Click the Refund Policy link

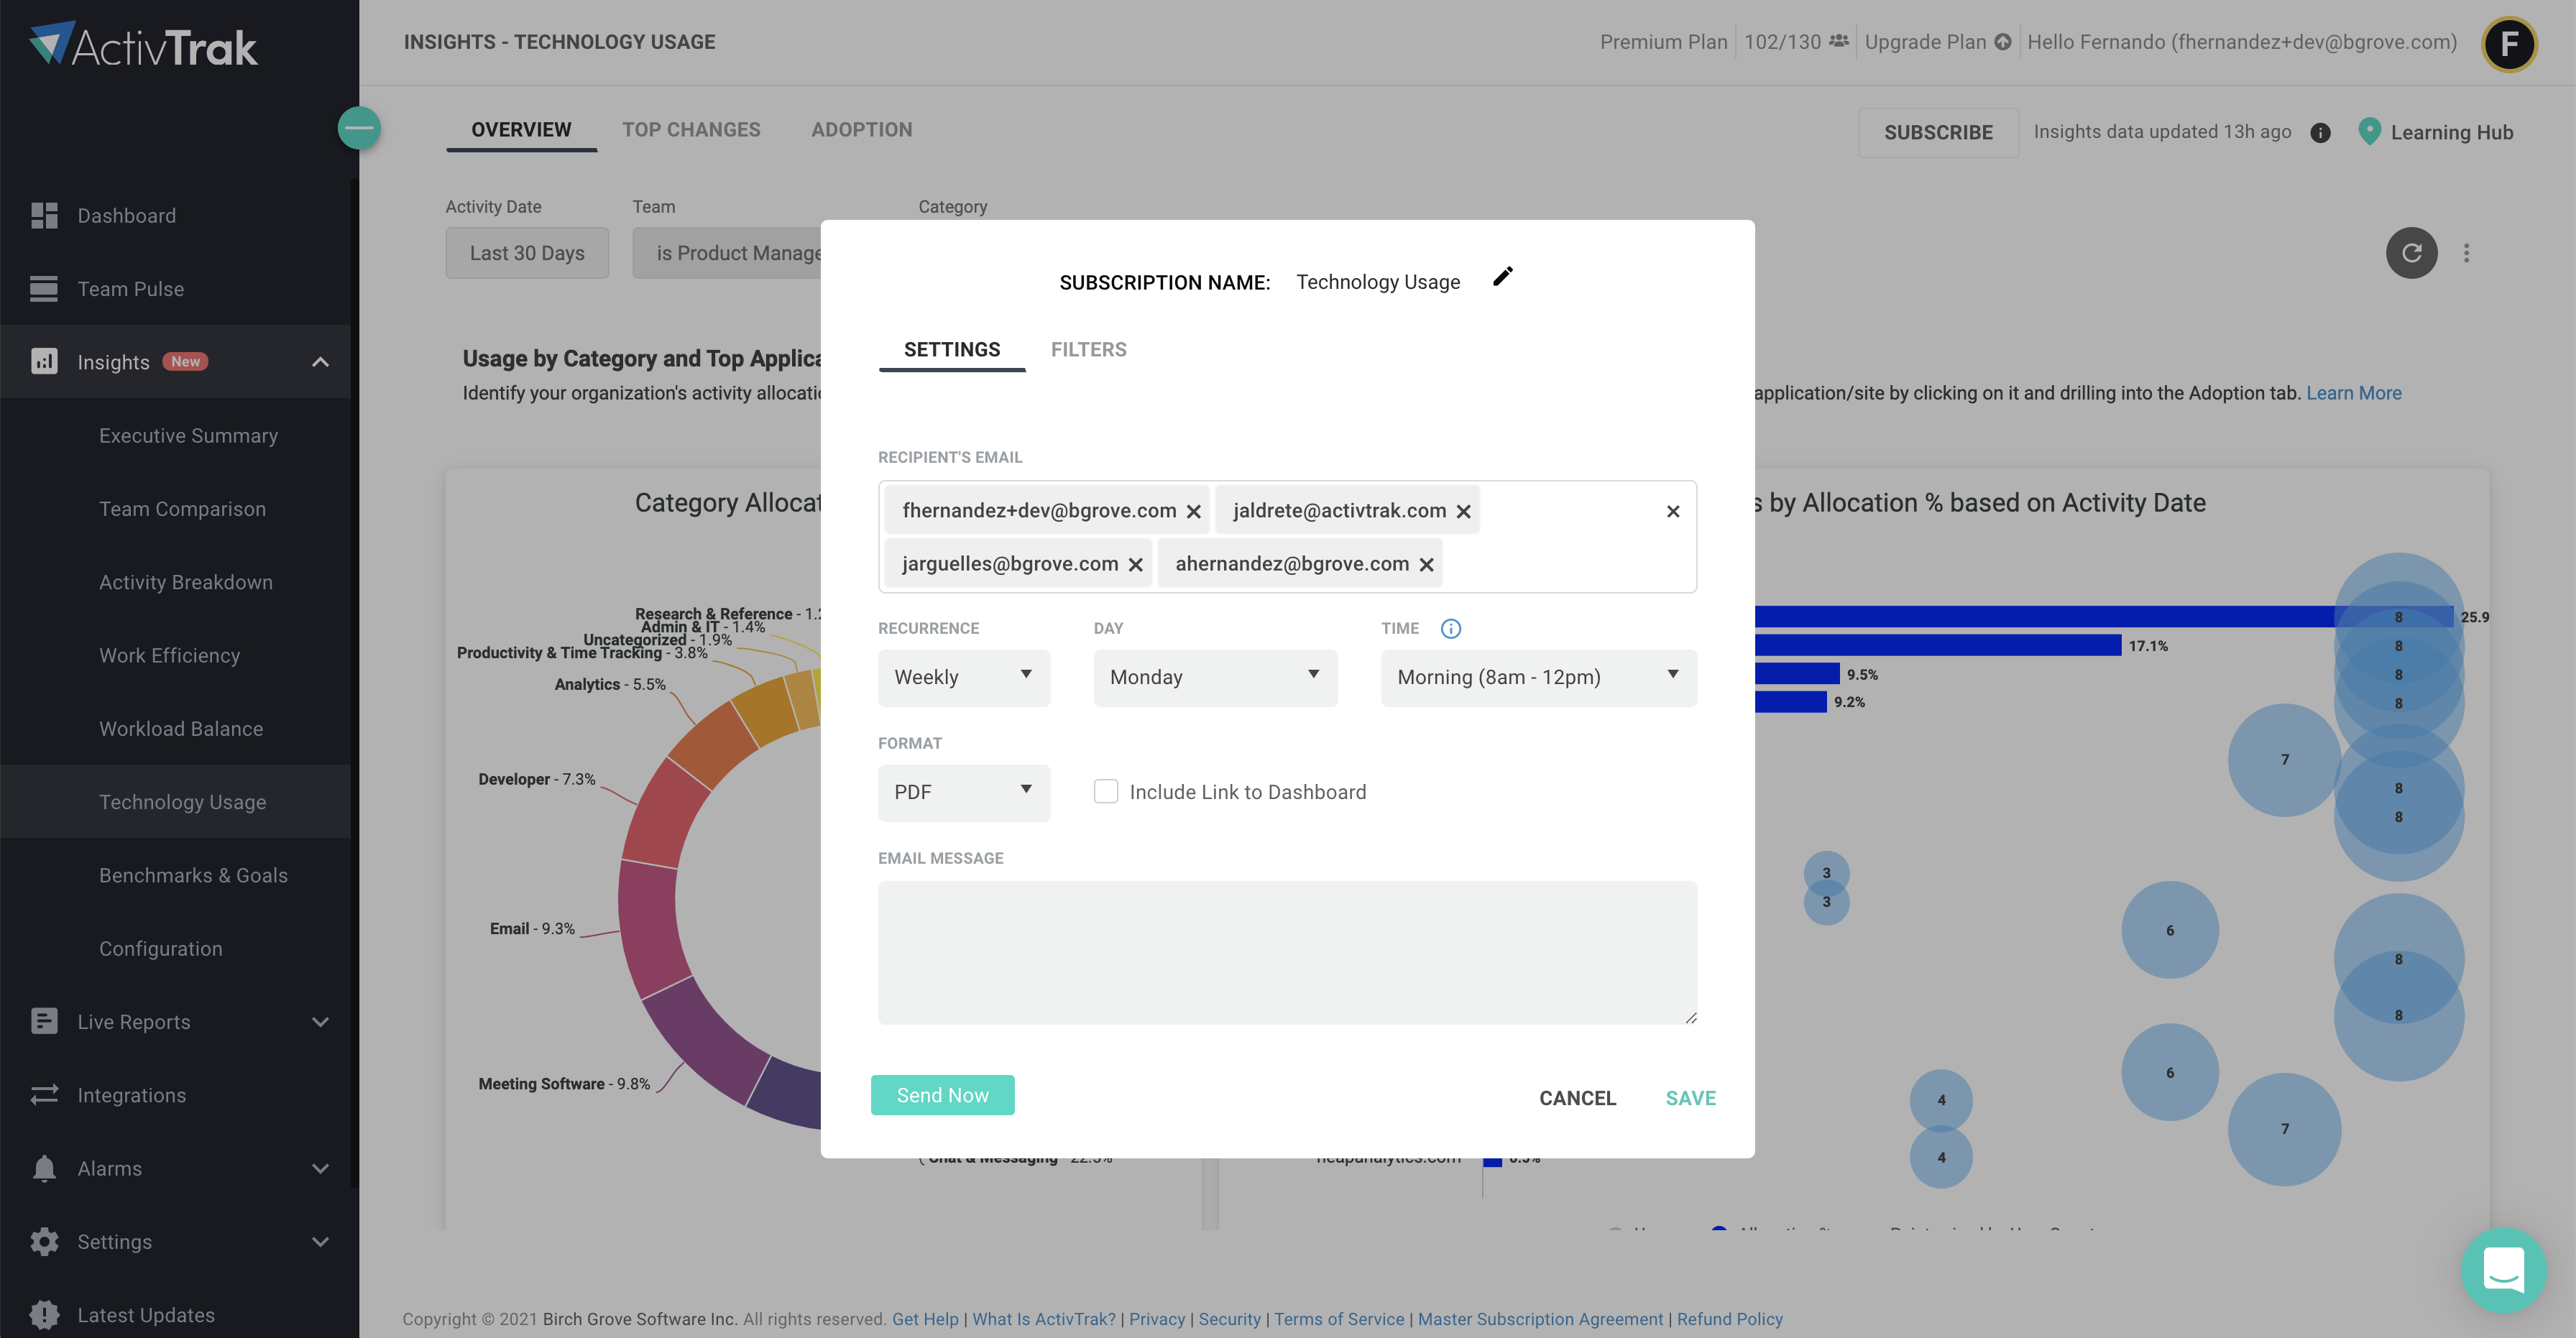coord(1729,1319)
